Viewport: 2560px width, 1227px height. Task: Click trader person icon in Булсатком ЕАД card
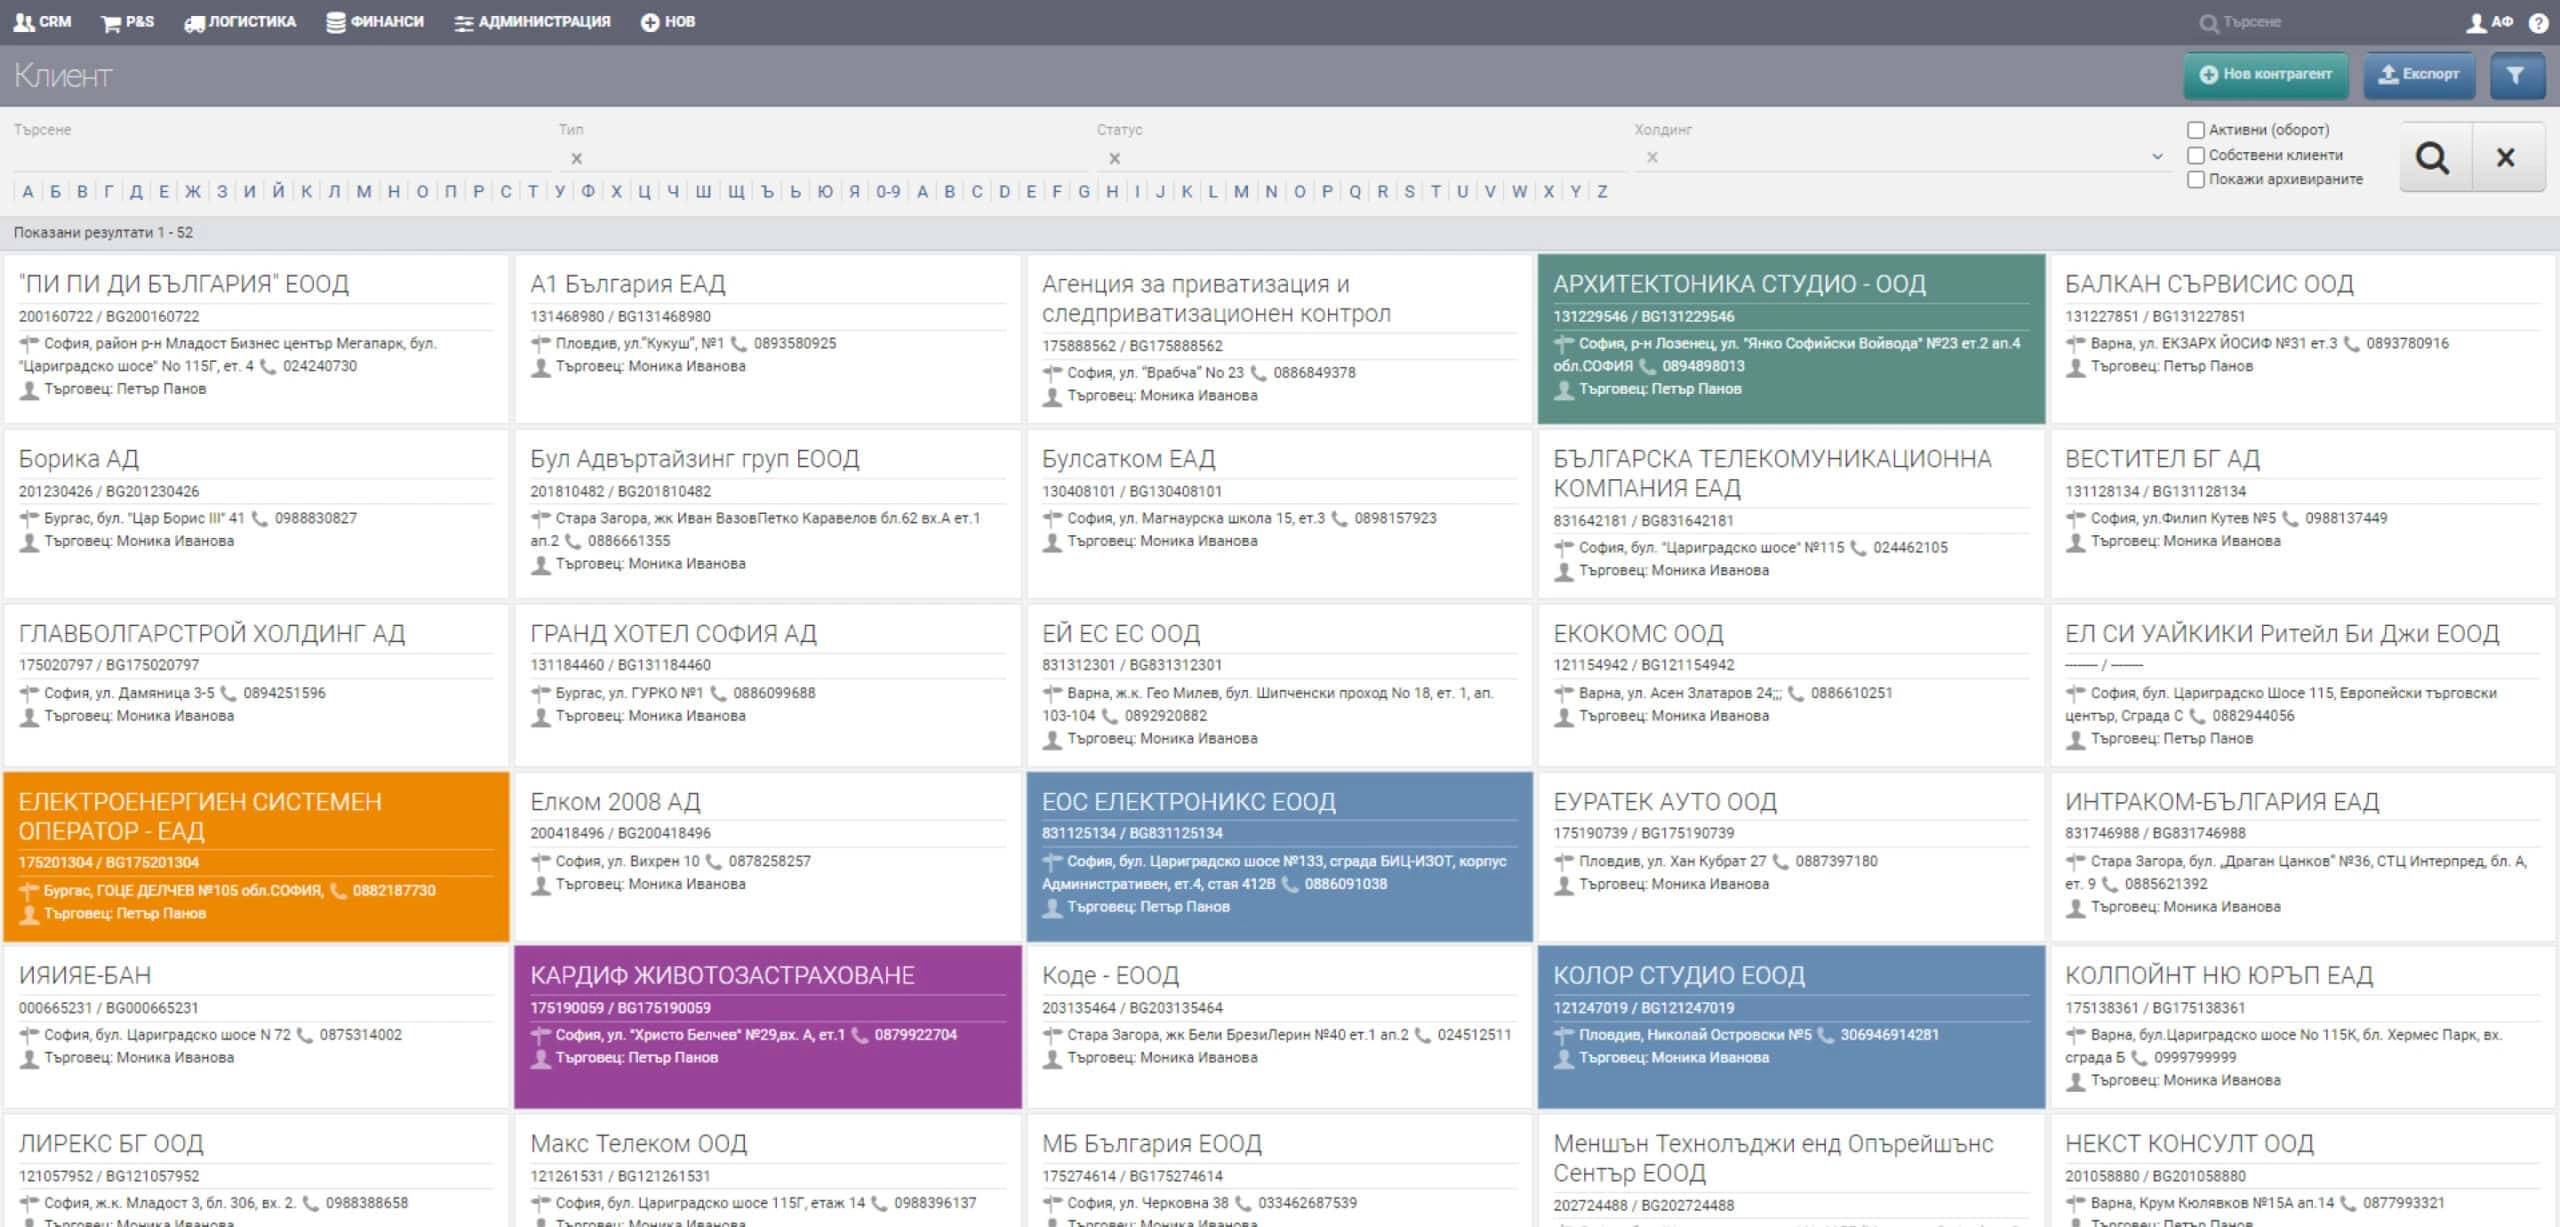(1051, 542)
